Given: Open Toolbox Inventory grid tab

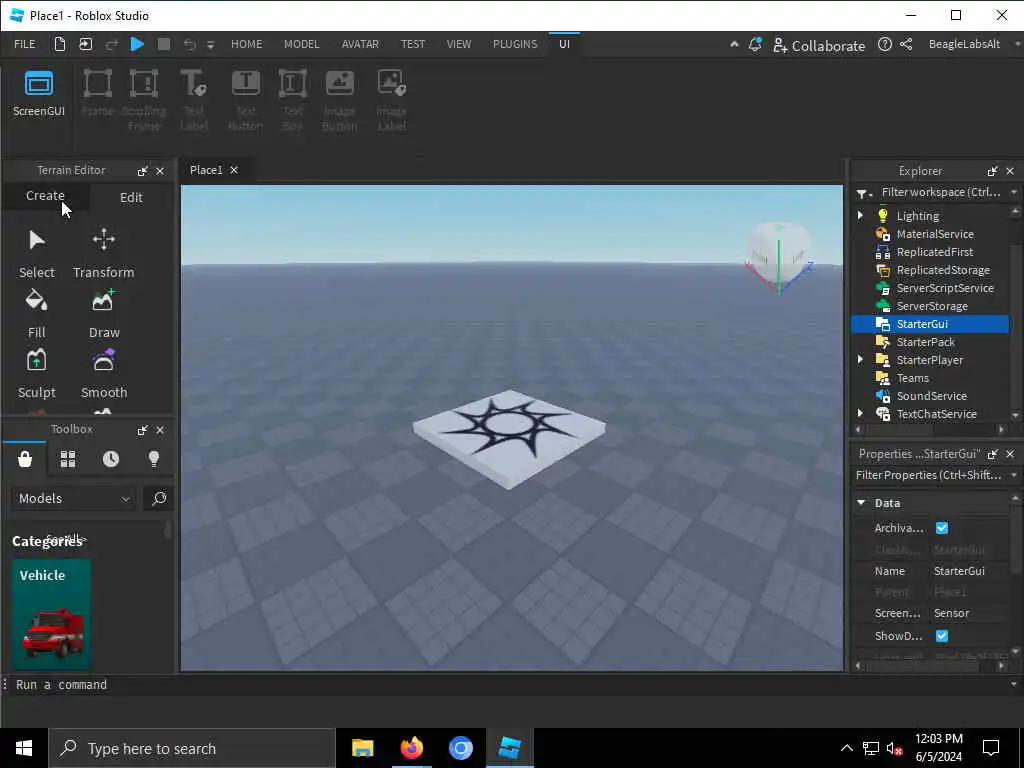Looking at the screenshot, I should pos(68,459).
